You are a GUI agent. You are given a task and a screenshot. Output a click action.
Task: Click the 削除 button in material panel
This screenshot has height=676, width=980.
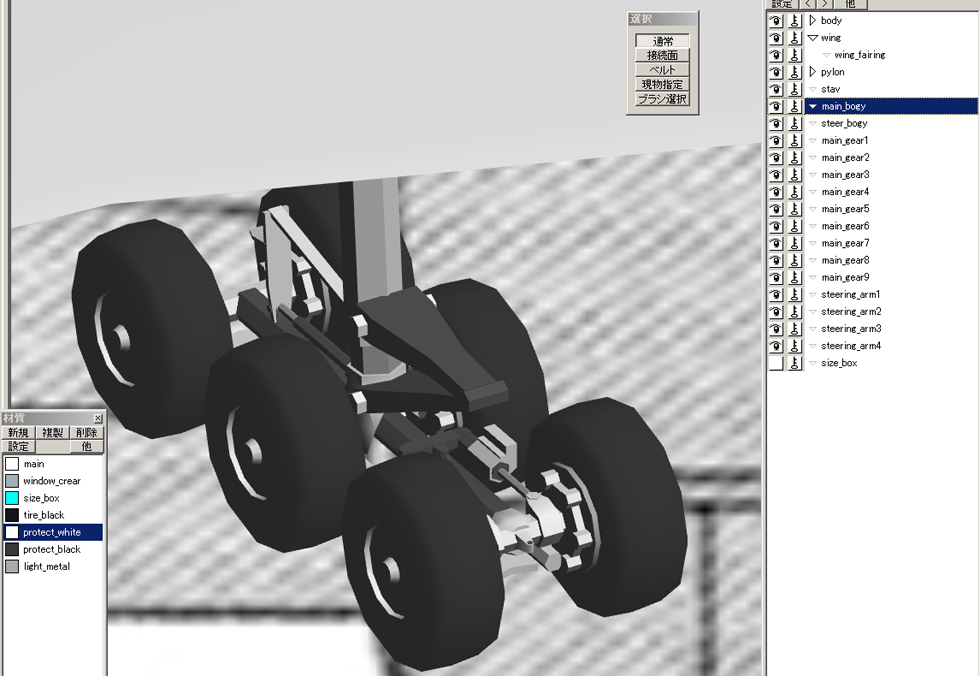87,433
